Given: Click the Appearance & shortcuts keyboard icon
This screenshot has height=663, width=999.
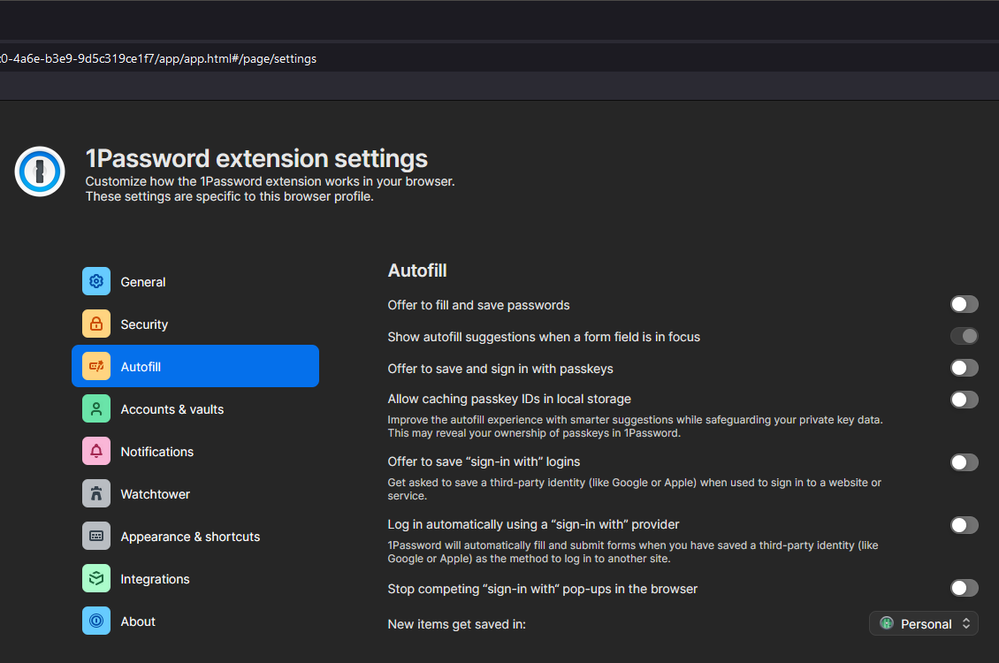Looking at the screenshot, I should pyautogui.click(x=96, y=536).
